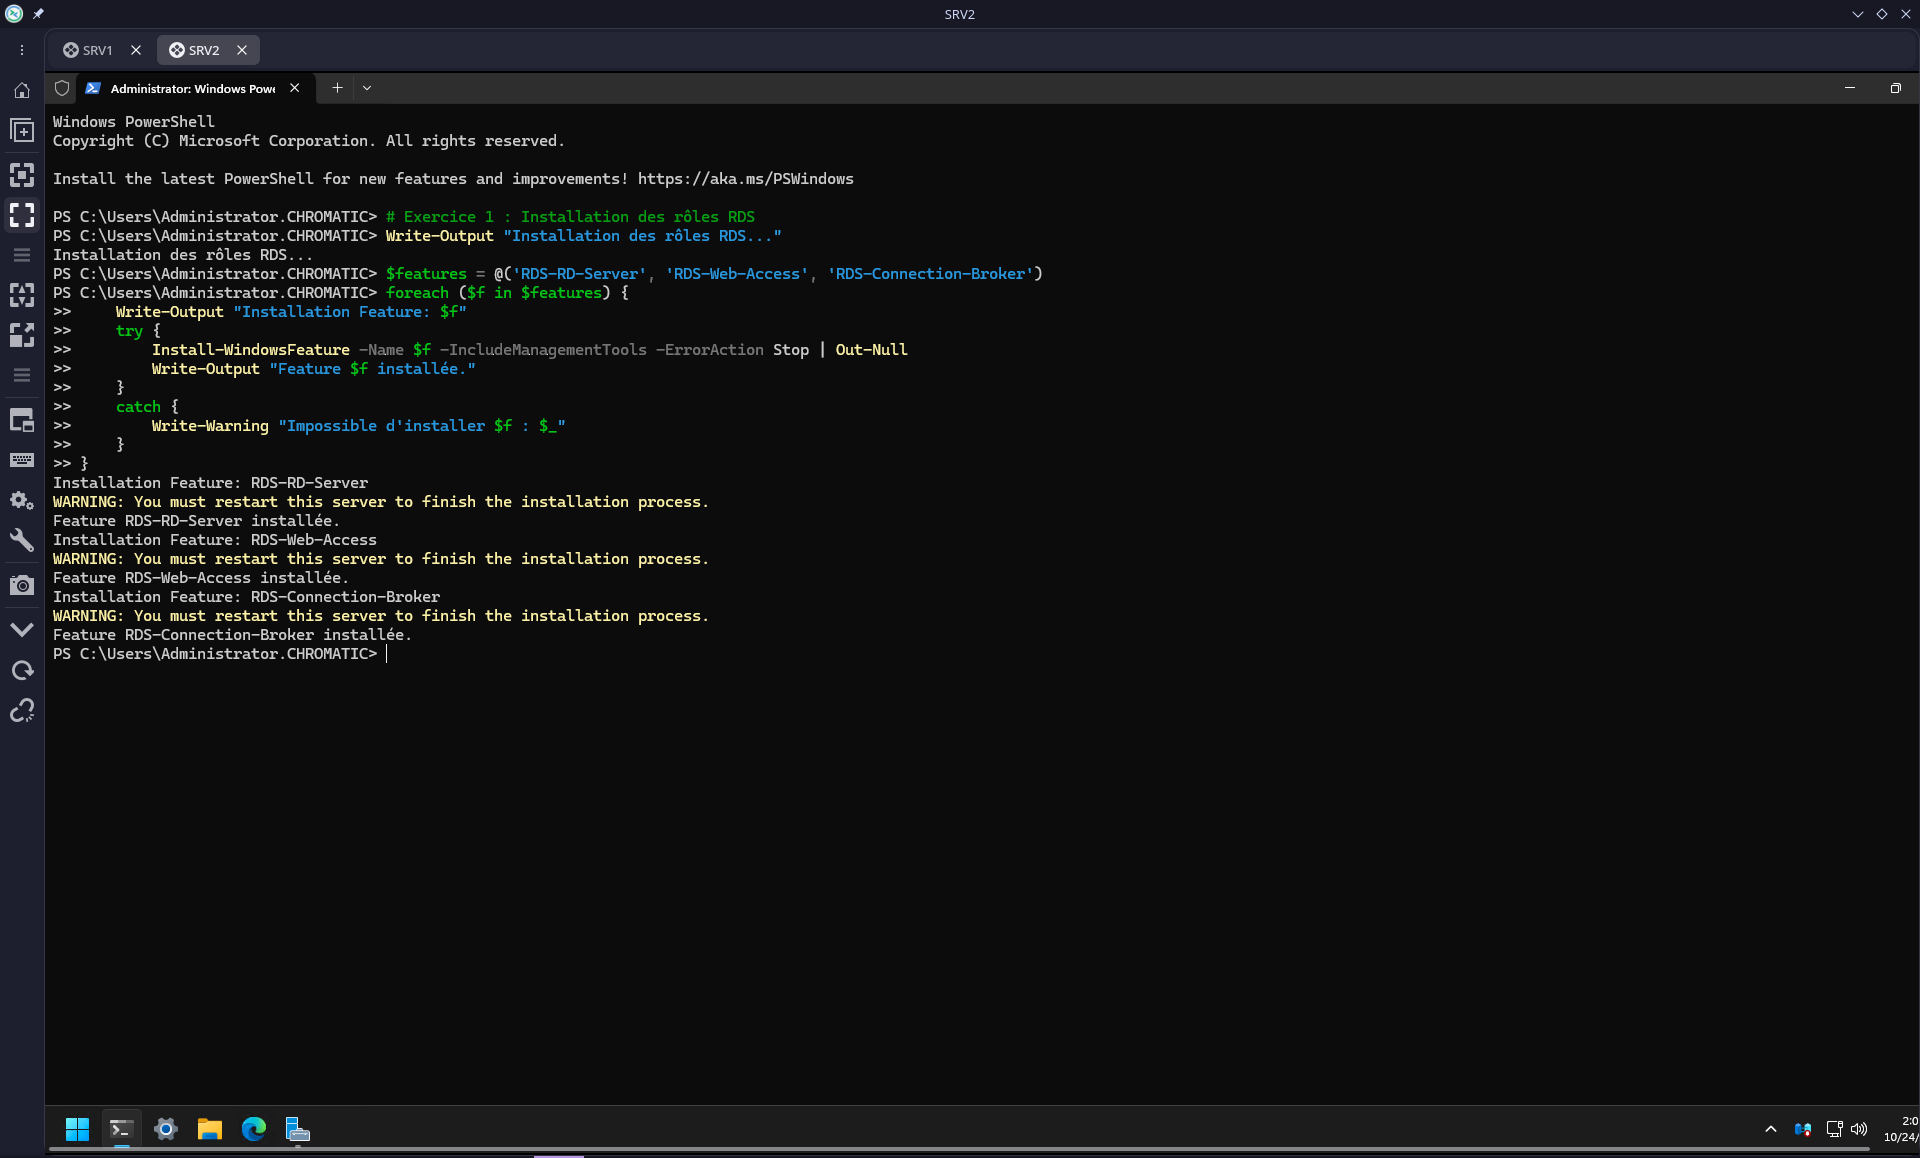
Task: Toggle the fullscreen mode sidebar icon
Action: [x=22, y=215]
